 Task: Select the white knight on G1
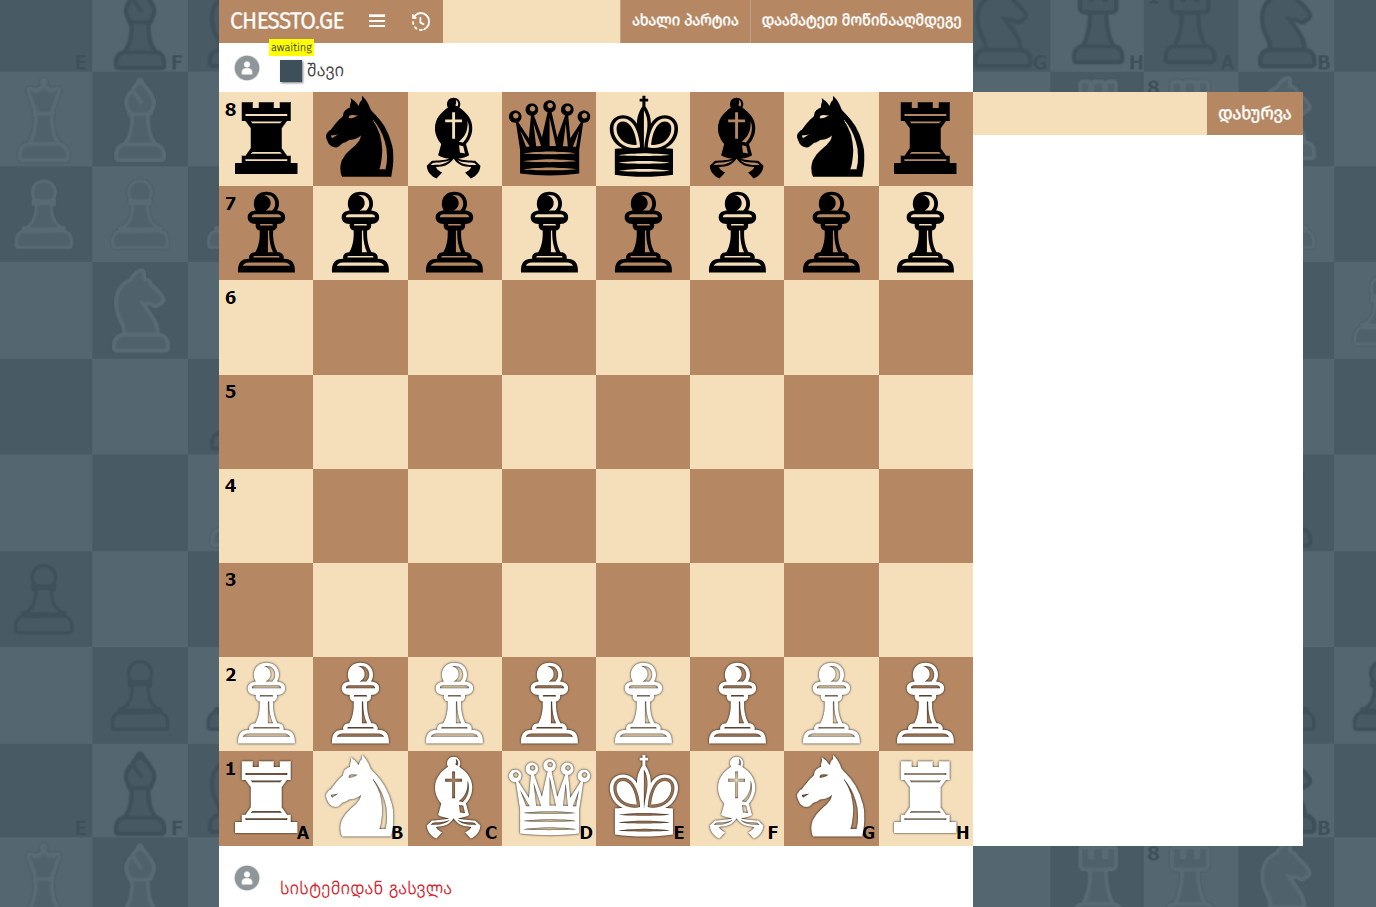(831, 798)
